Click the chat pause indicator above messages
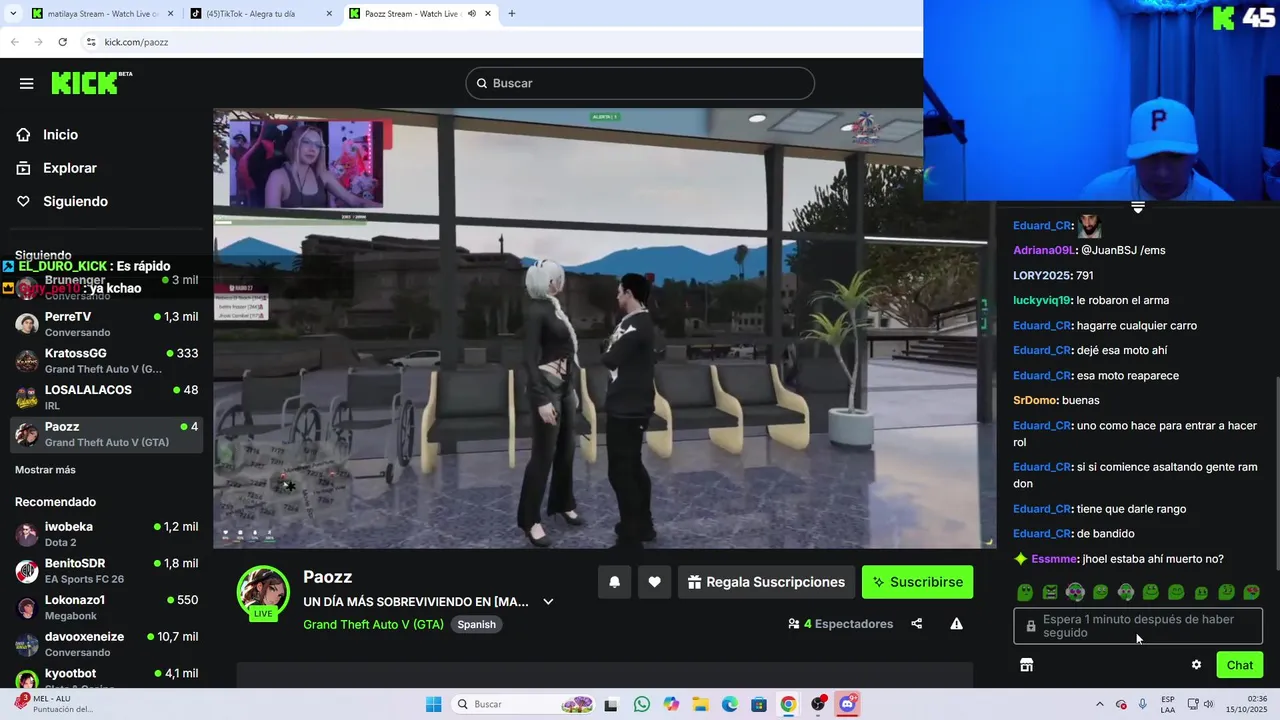The width and height of the screenshot is (1280, 720). click(1138, 207)
